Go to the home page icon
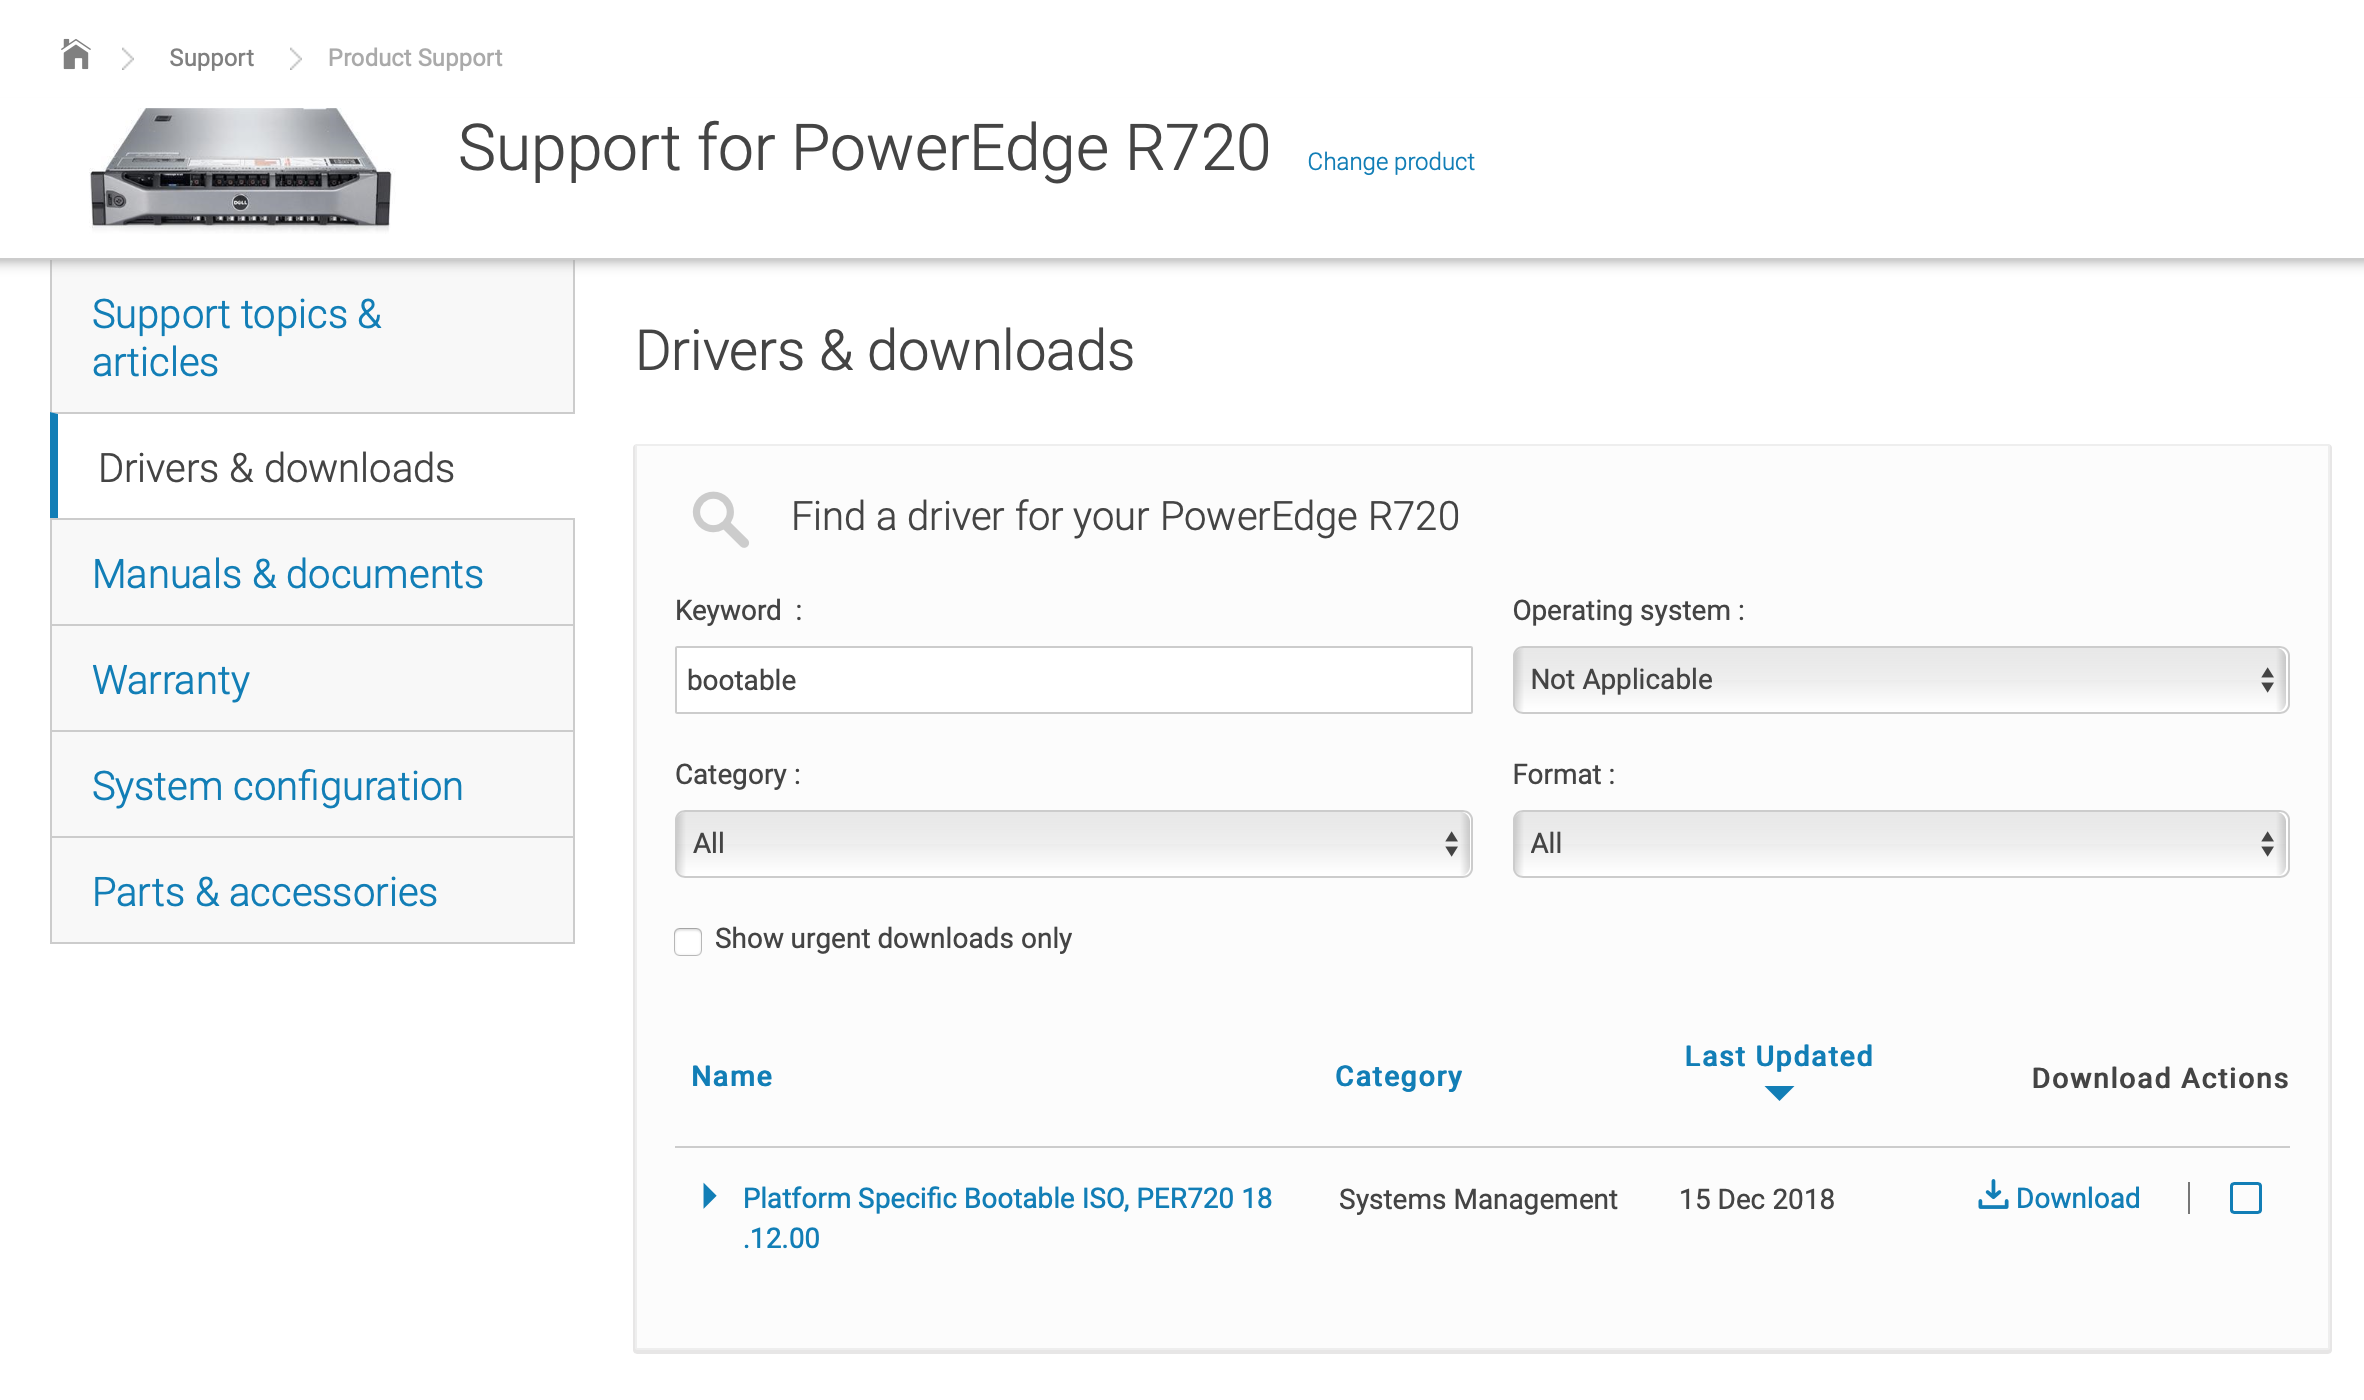The height and width of the screenshot is (1400, 2364). 76,55
